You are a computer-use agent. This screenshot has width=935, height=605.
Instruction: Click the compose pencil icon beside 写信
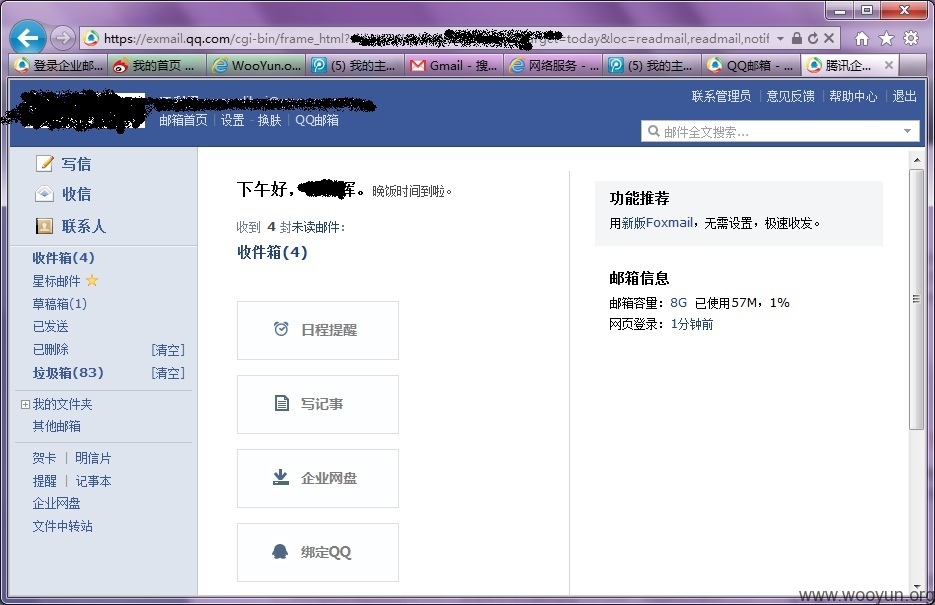[x=45, y=163]
